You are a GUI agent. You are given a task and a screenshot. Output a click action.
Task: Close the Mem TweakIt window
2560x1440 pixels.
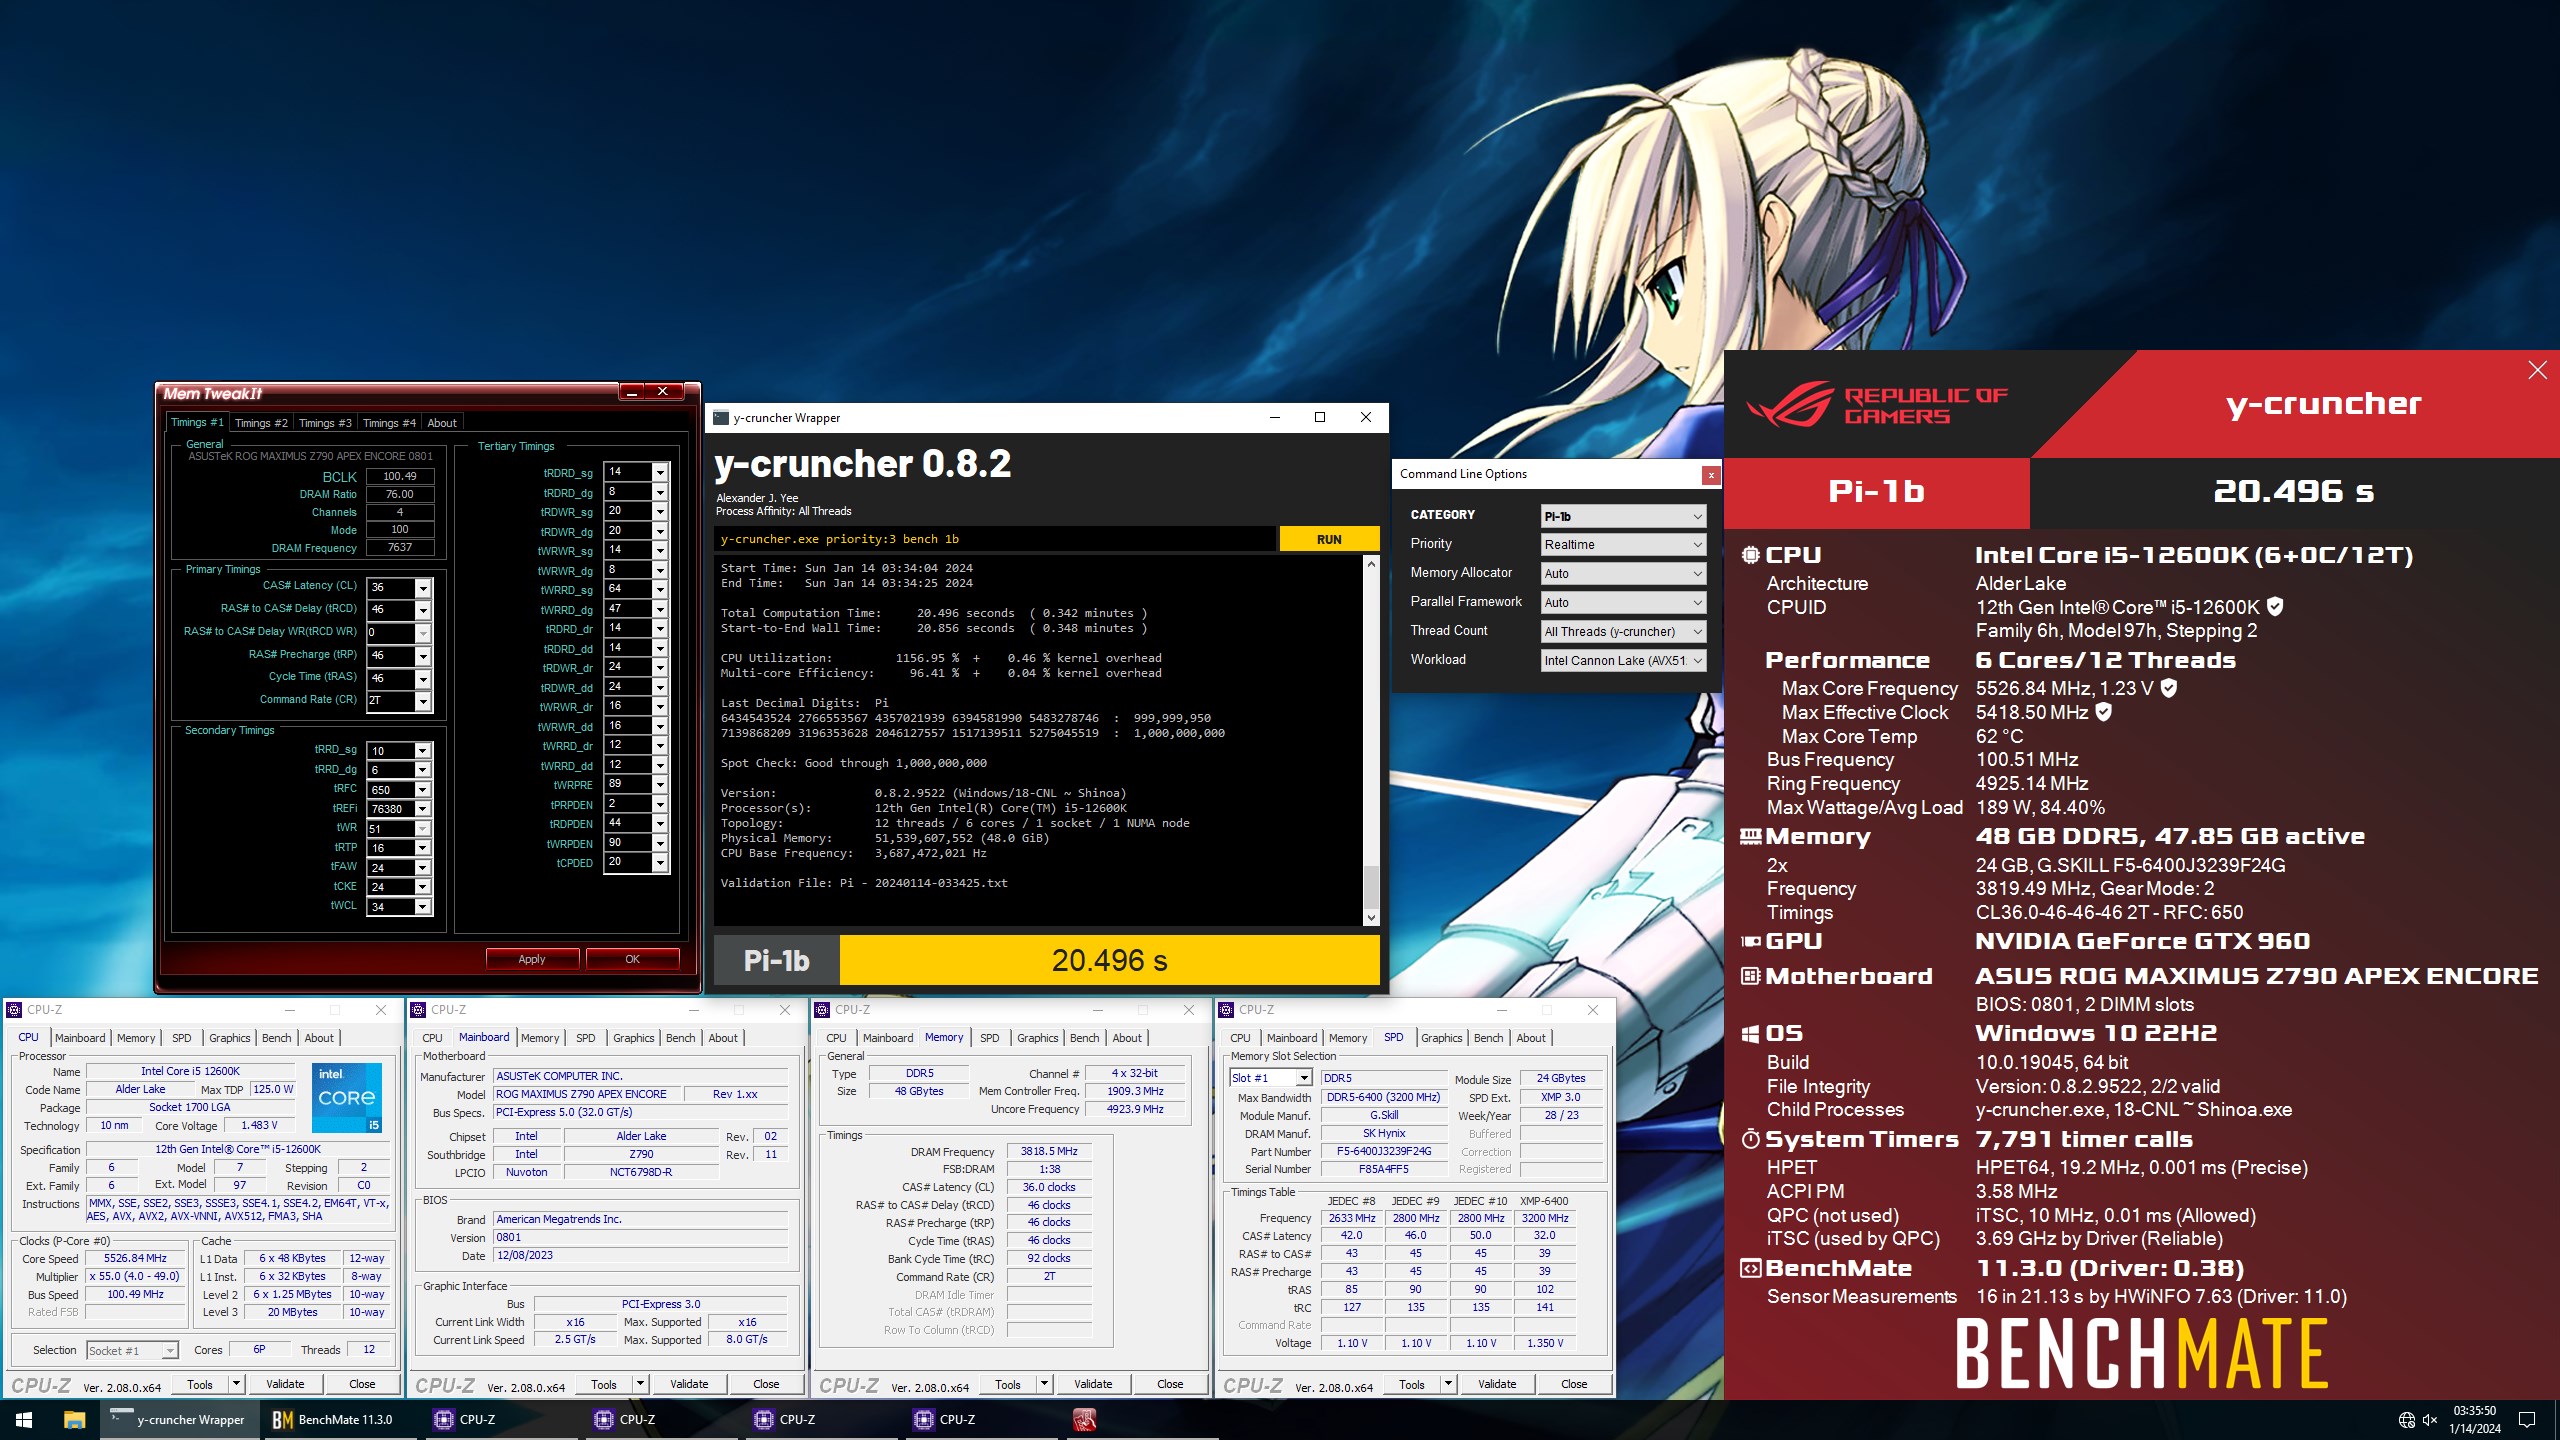click(x=662, y=392)
